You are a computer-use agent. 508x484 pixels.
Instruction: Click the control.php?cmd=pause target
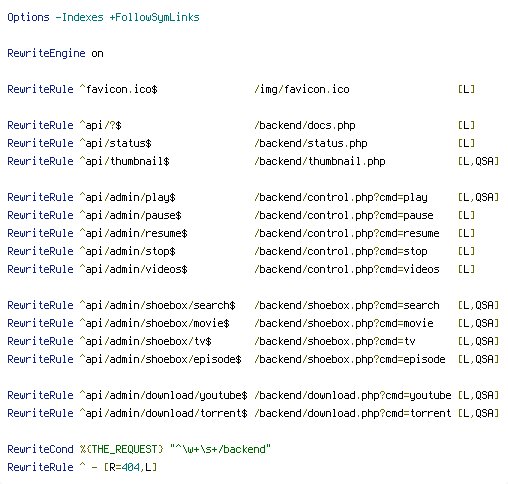(344, 215)
